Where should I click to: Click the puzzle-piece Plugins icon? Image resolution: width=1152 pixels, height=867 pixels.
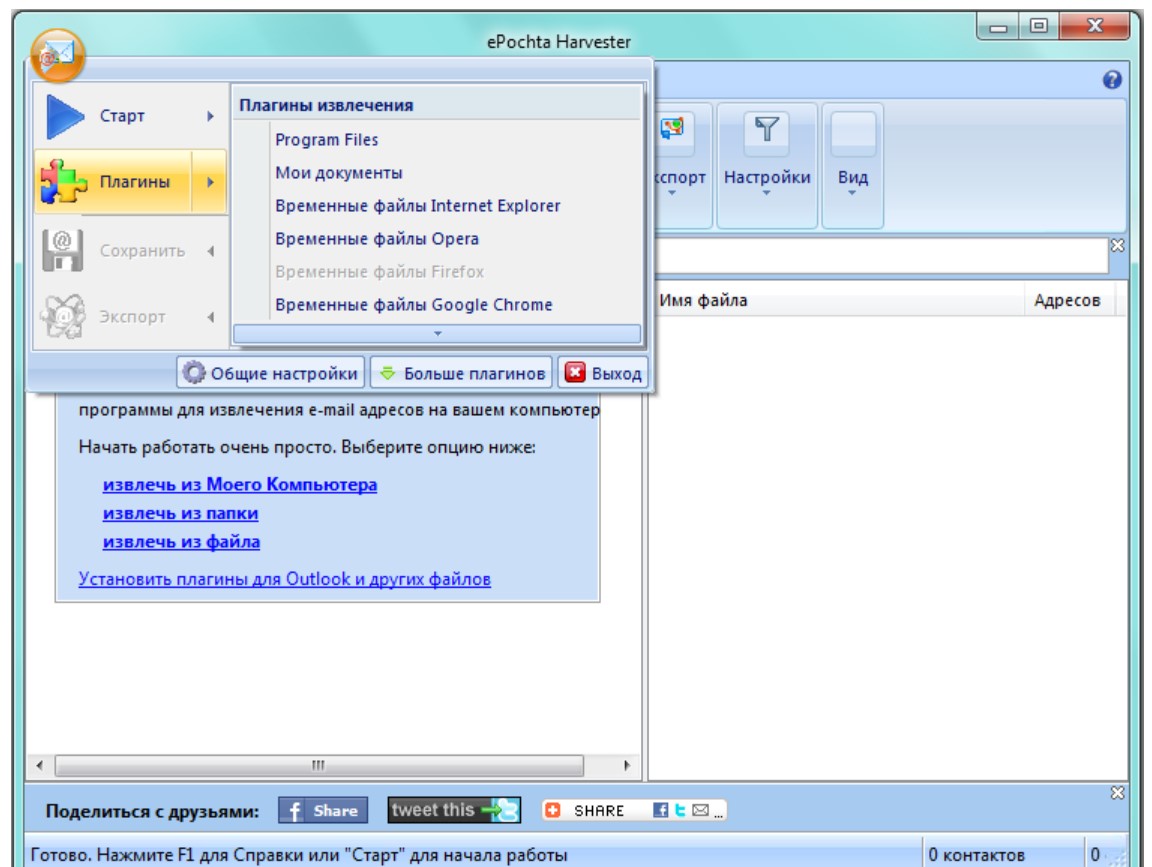click(x=64, y=181)
